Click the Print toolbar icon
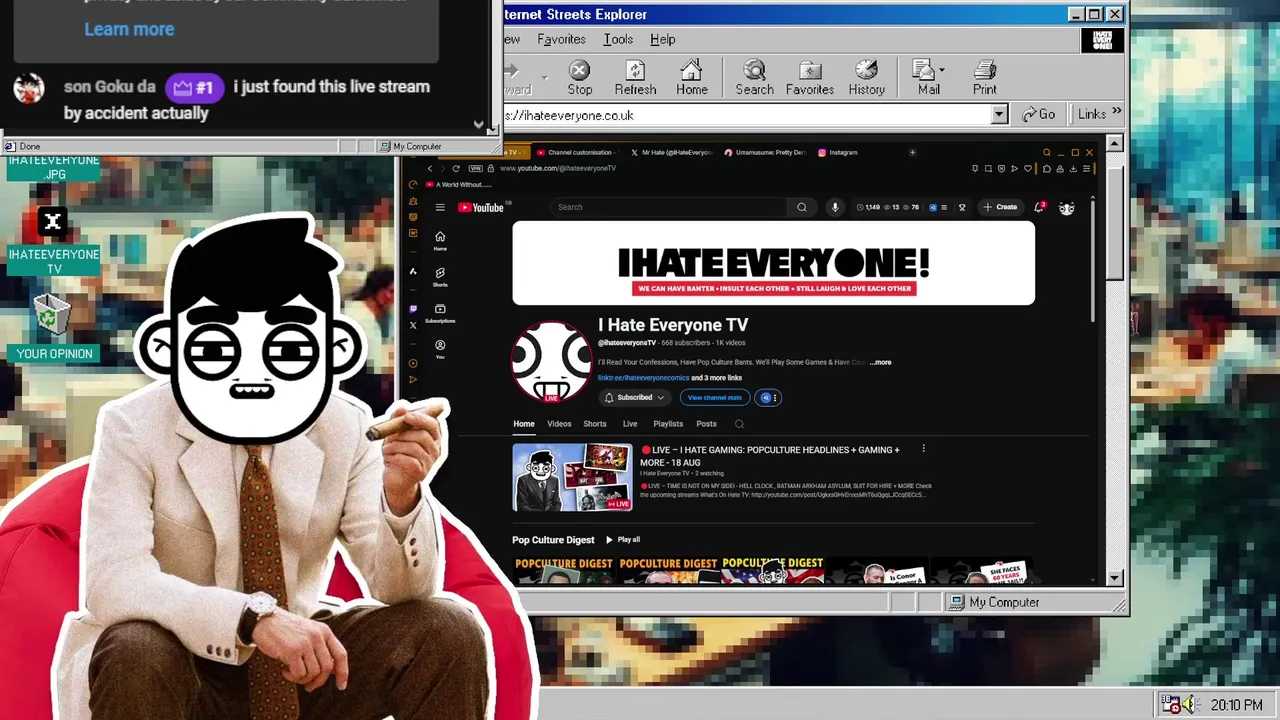Image resolution: width=1280 pixels, height=720 pixels. click(x=985, y=78)
